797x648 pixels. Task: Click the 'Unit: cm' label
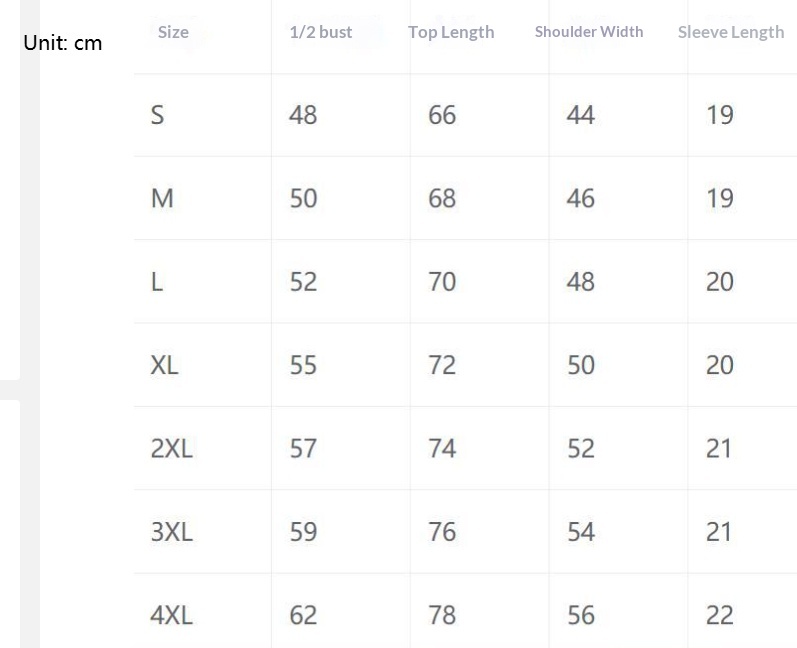point(62,43)
